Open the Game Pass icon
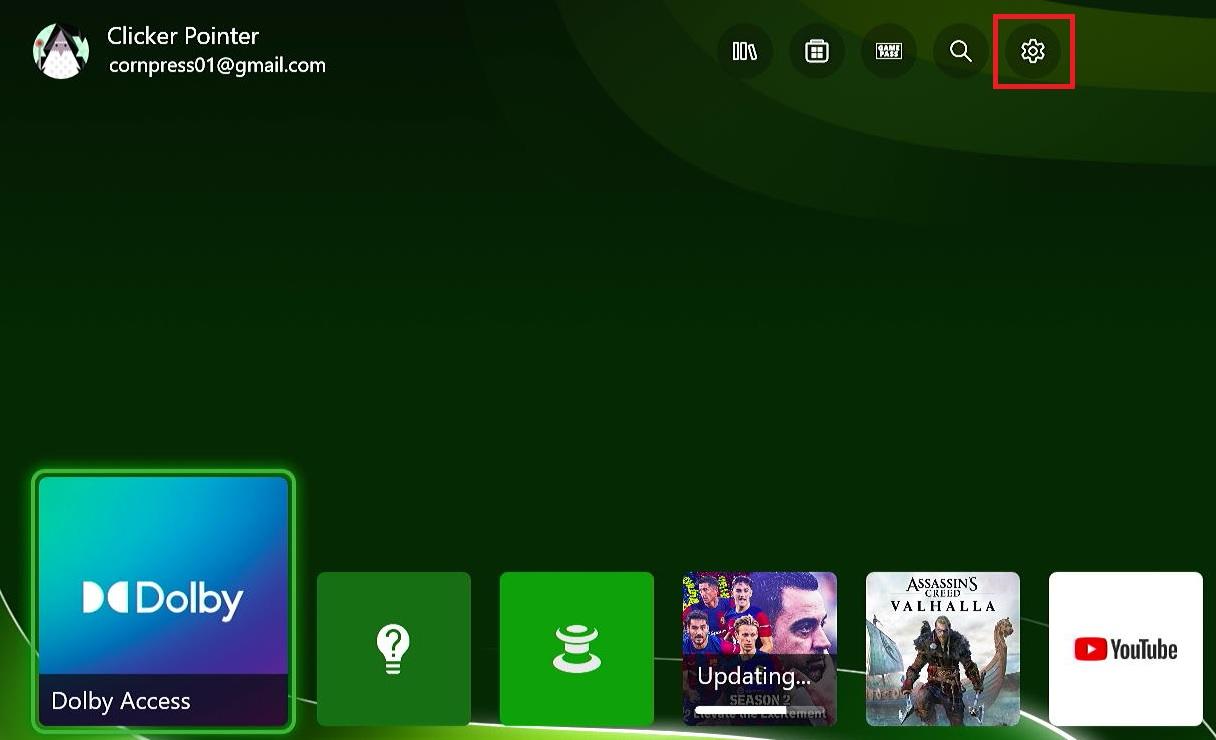The image size is (1216, 740). pyautogui.click(x=889, y=51)
